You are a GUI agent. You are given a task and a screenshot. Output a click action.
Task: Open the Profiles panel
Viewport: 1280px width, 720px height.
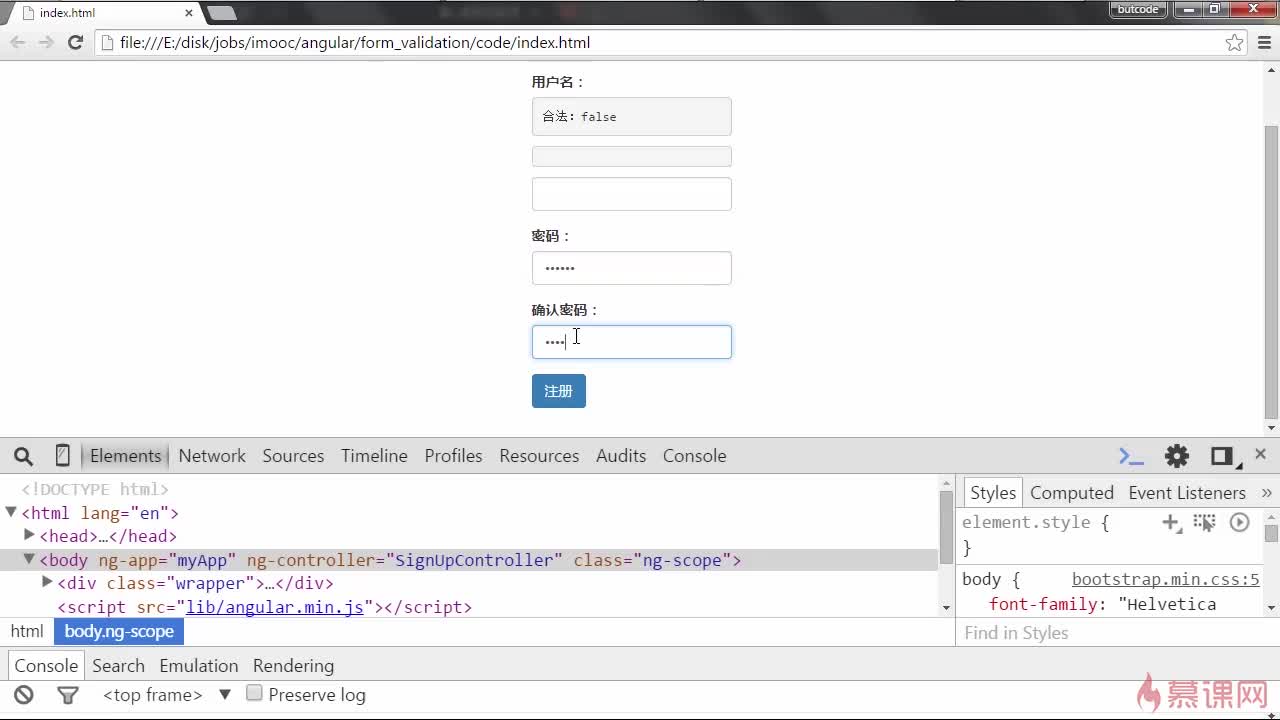pyautogui.click(x=453, y=456)
